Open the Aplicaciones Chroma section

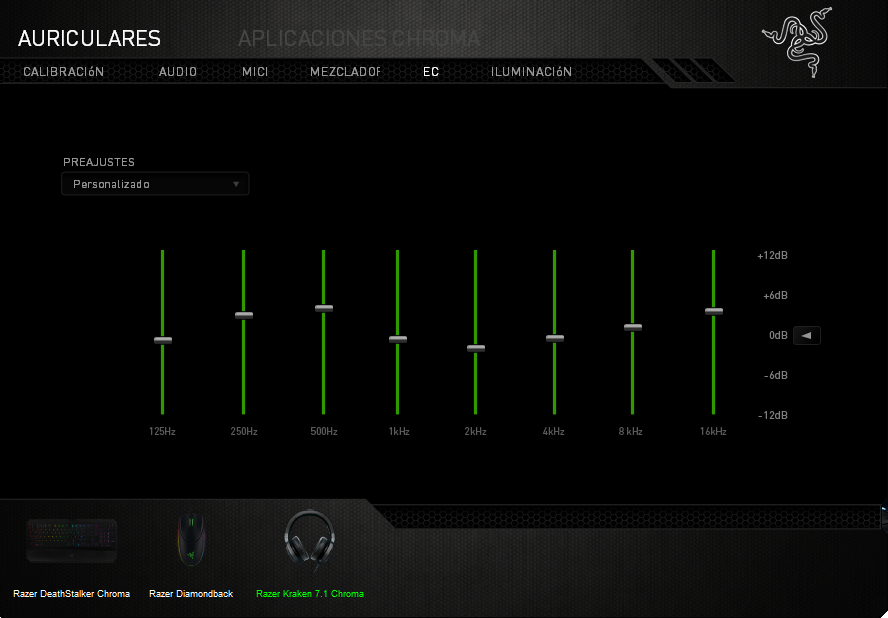pos(359,39)
